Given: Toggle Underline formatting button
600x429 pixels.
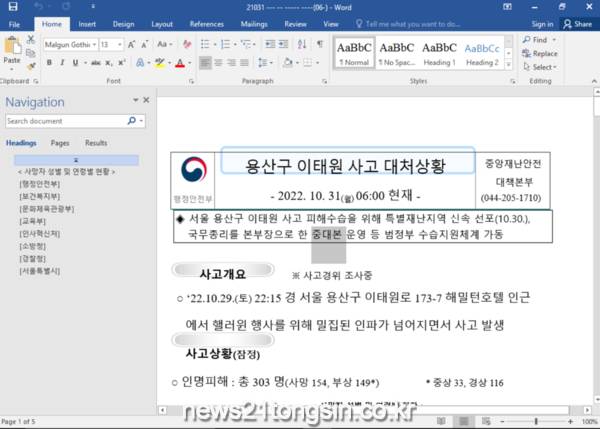Looking at the screenshot, I should (77, 63).
